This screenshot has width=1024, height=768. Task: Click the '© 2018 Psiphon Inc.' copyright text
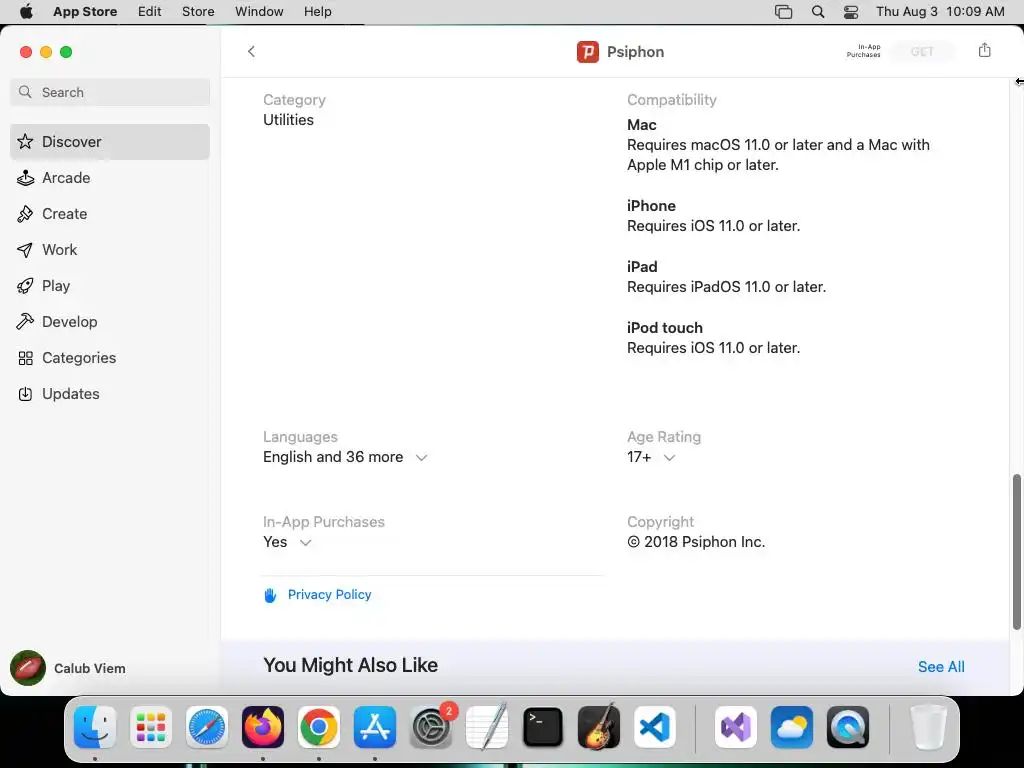tap(696, 542)
